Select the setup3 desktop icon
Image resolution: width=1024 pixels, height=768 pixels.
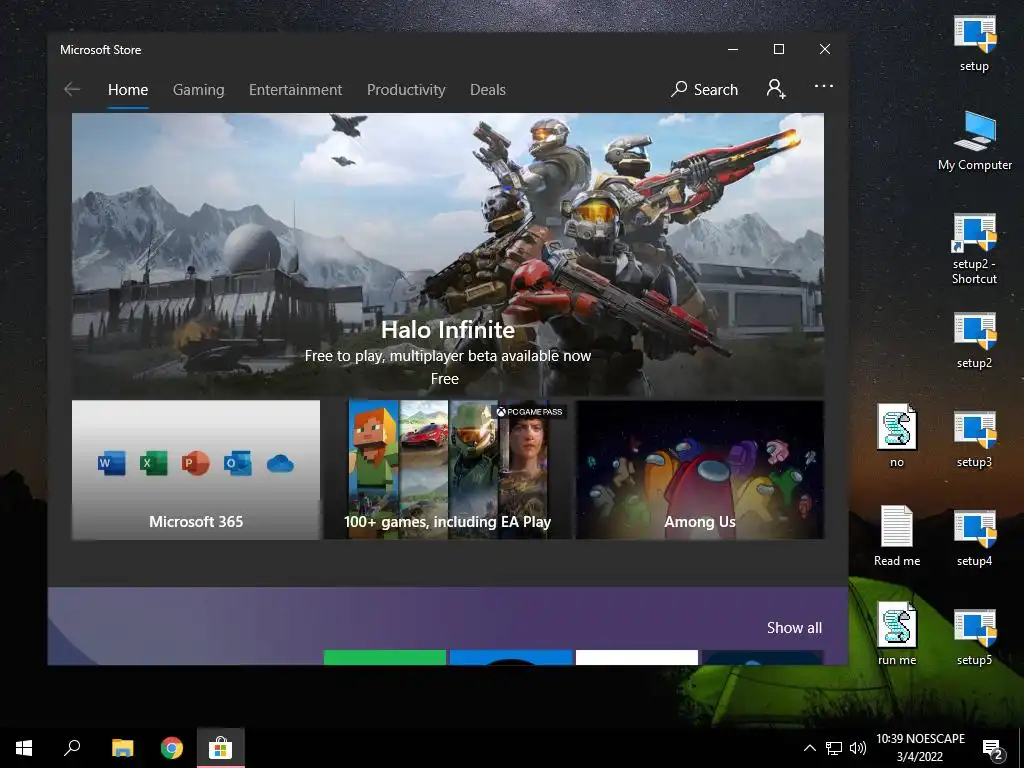tap(974, 440)
